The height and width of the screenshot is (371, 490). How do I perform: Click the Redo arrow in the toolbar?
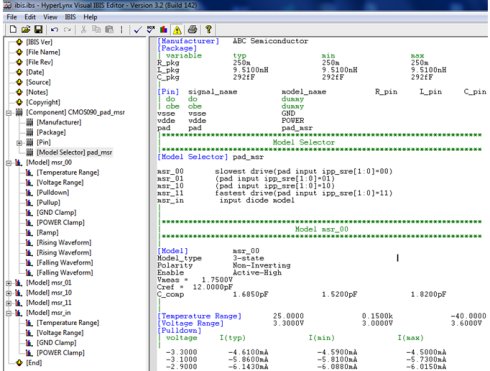pos(67,30)
